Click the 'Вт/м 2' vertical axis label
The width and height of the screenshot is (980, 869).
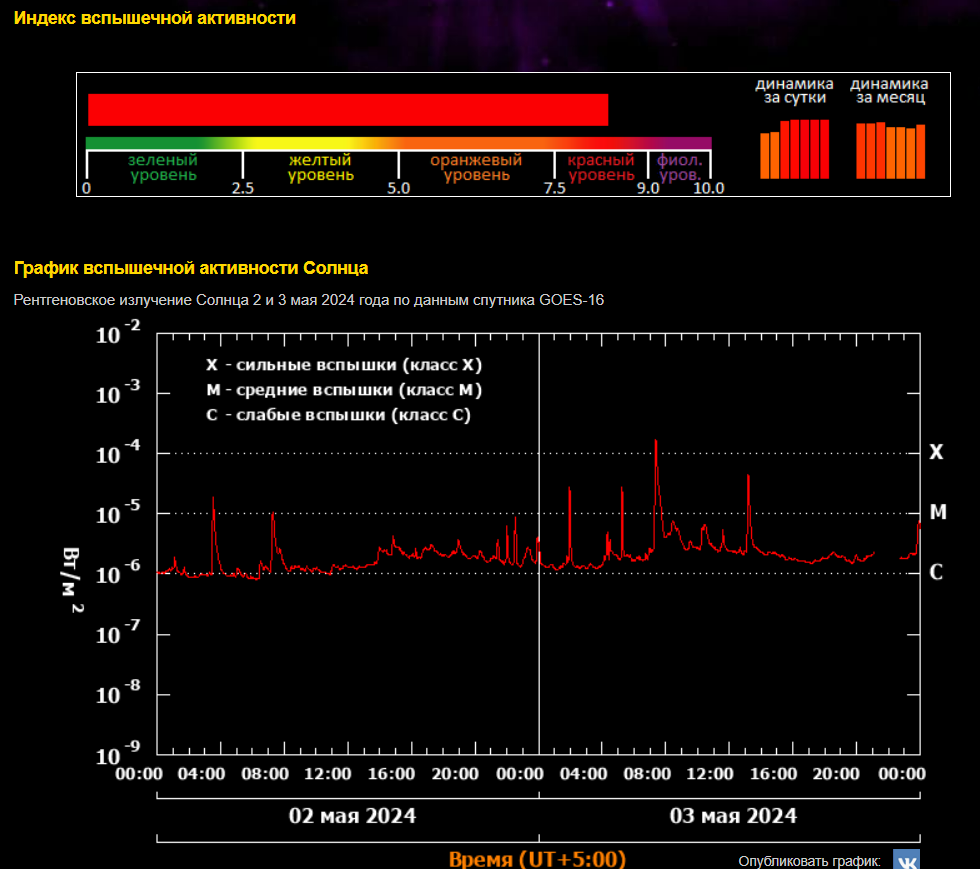(x=72, y=580)
